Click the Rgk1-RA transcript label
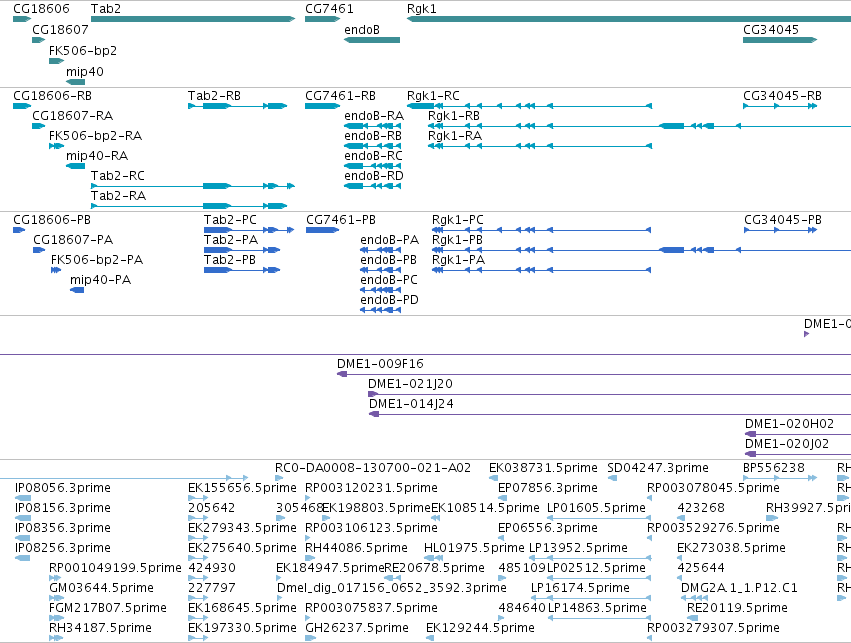 455,136
